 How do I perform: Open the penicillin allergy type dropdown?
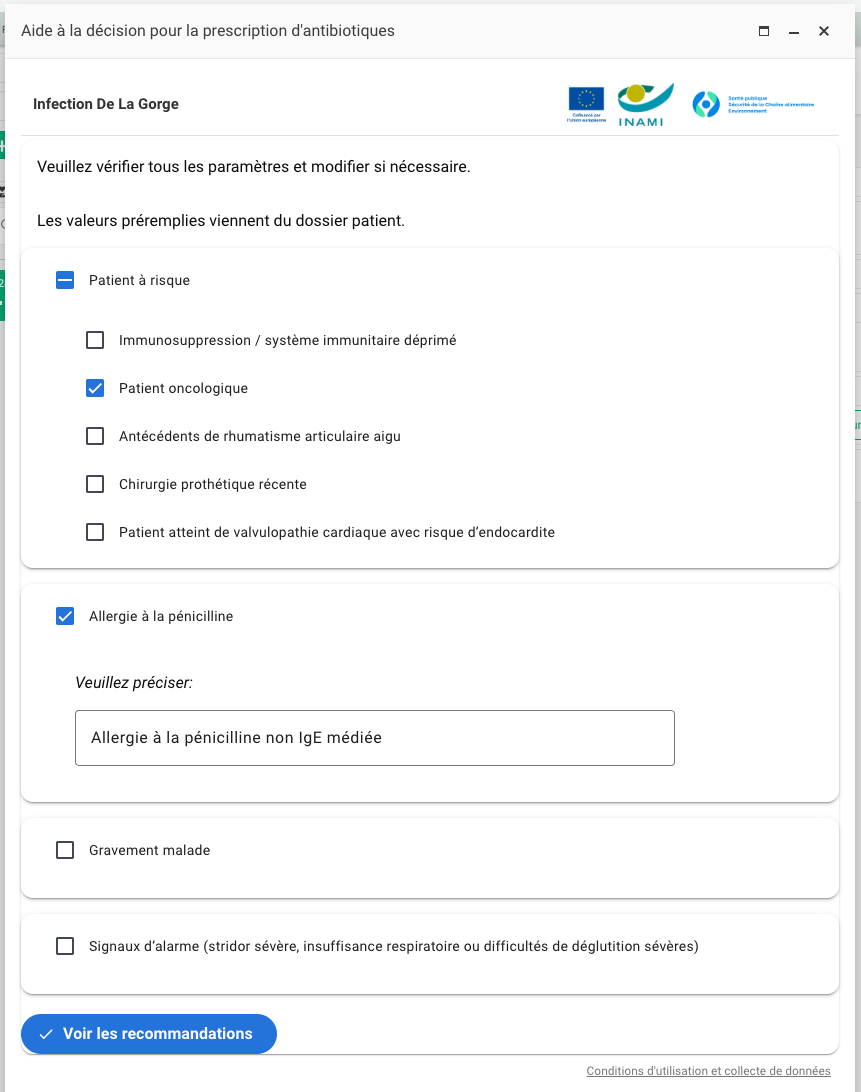[374, 738]
